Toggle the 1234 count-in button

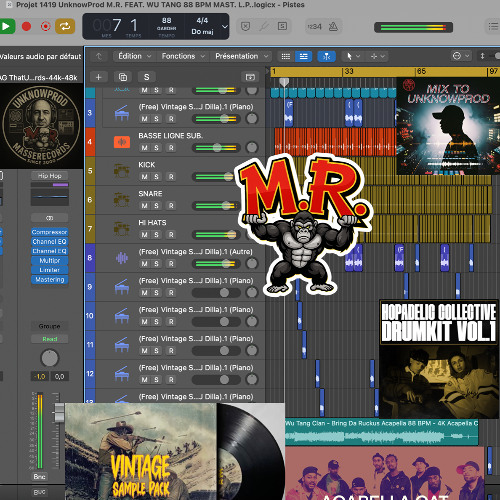click(x=314, y=27)
